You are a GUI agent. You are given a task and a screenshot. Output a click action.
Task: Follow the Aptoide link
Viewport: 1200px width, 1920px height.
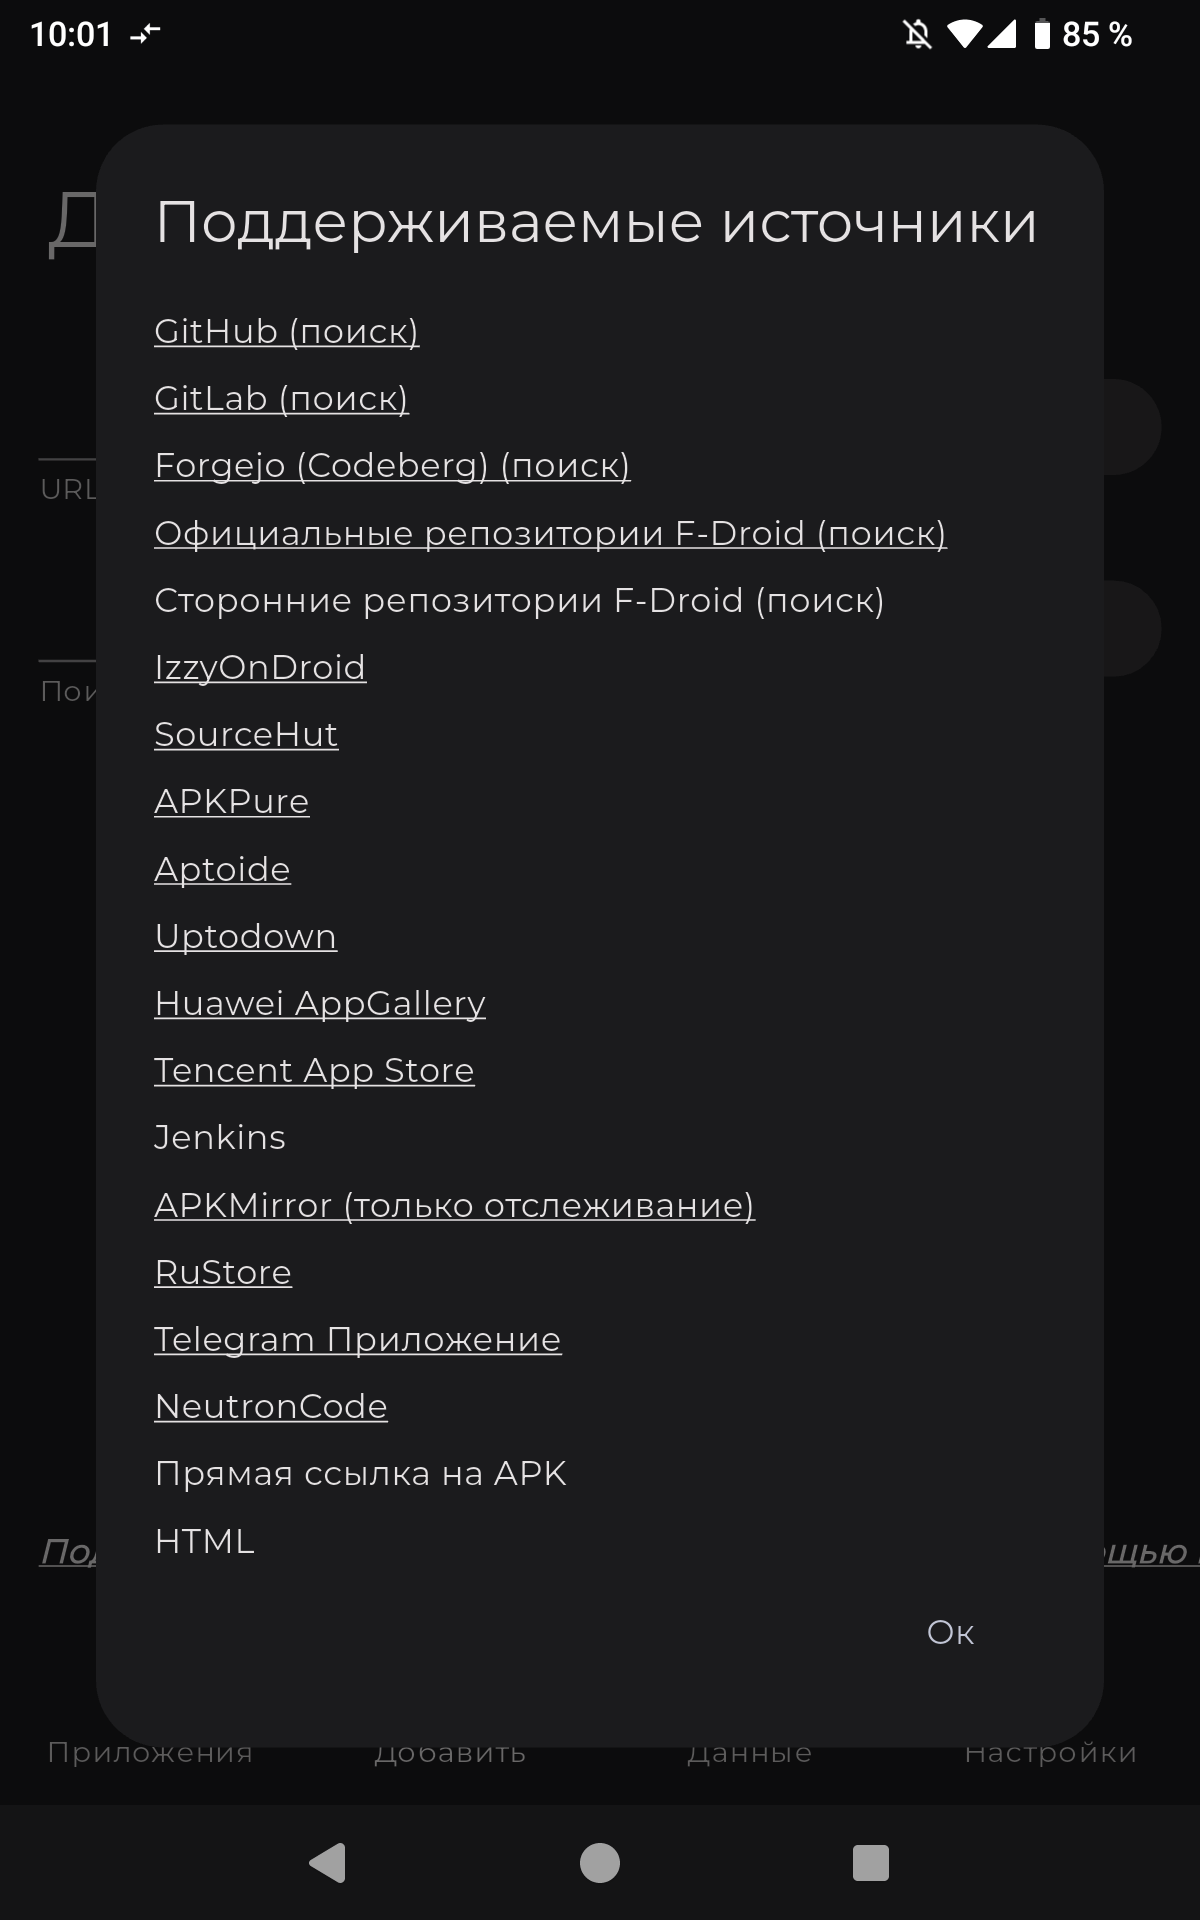[x=222, y=869]
